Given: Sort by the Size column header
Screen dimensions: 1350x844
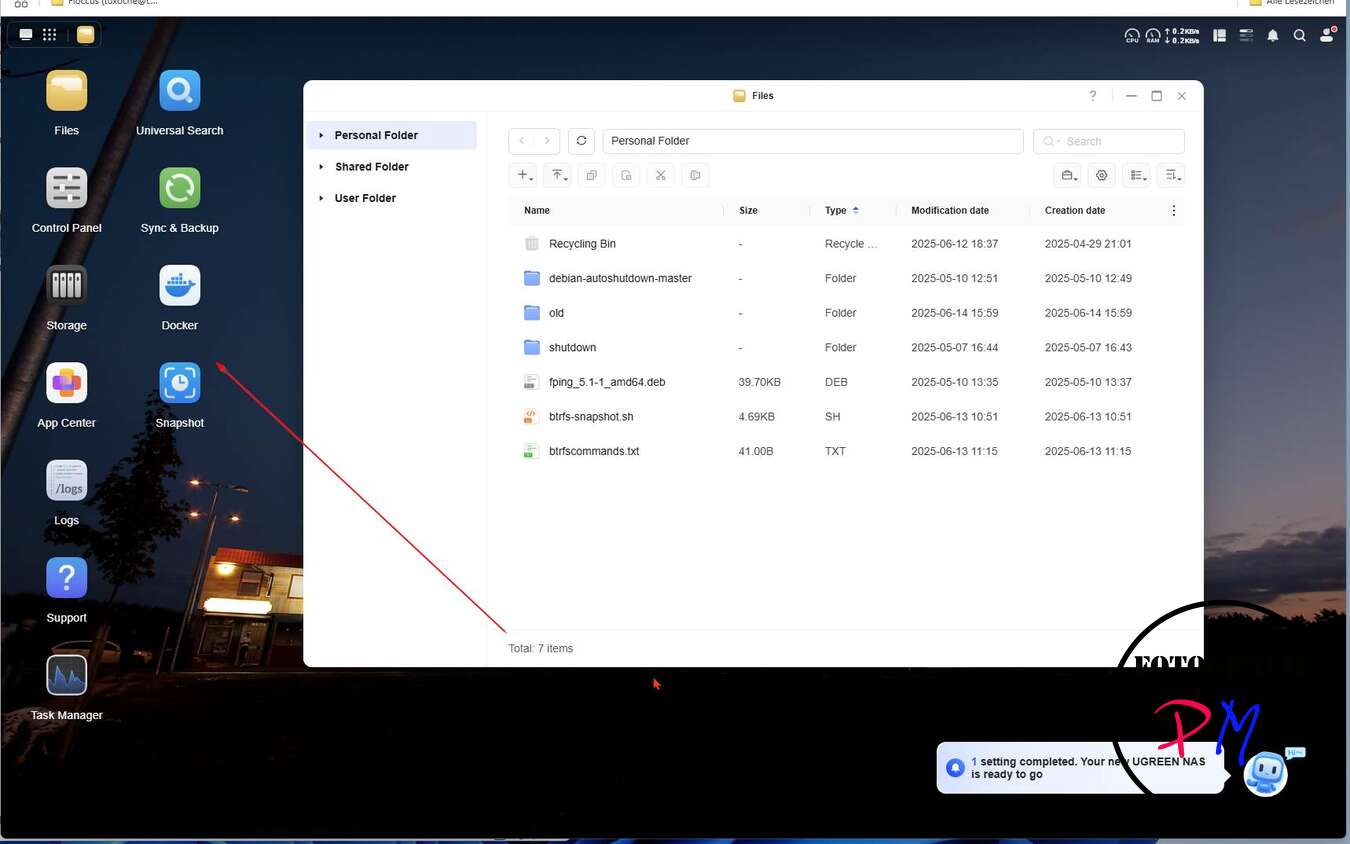Looking at the screenshot, I should click(x=748, y=211).
